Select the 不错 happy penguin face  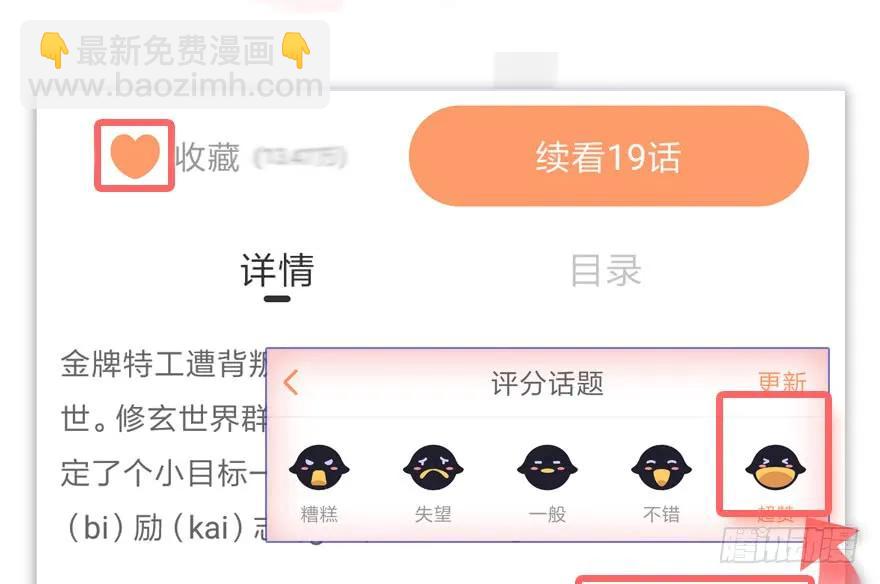(661, 467)
